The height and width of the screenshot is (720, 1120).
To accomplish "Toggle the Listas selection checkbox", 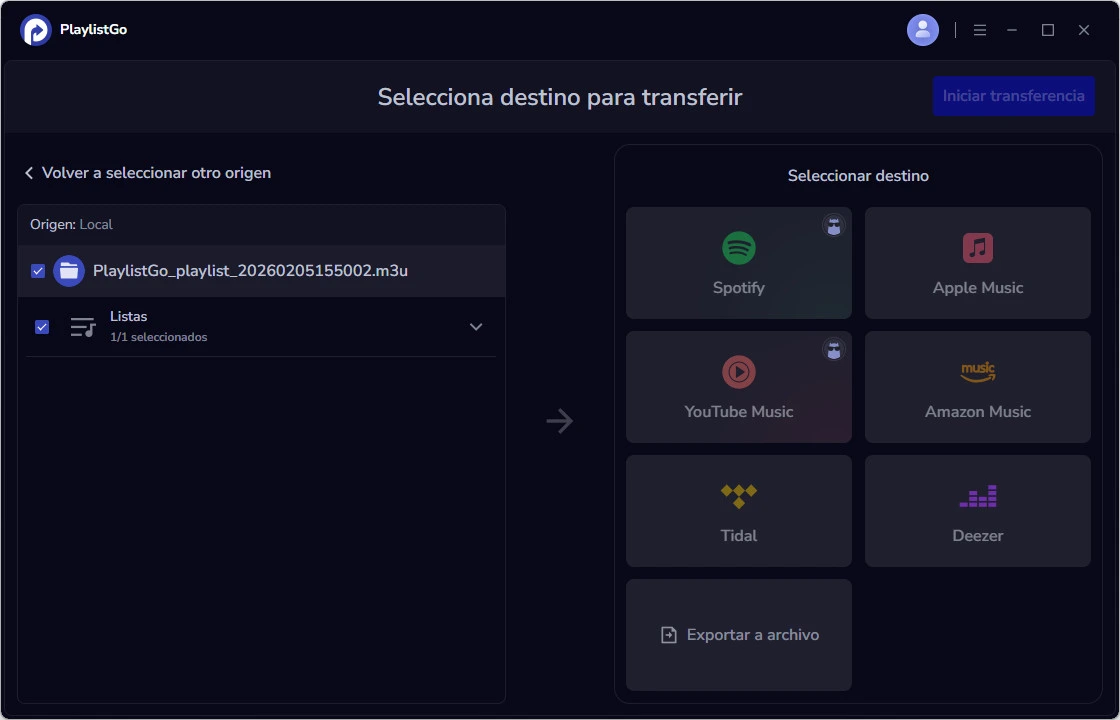I will [41, 326].
